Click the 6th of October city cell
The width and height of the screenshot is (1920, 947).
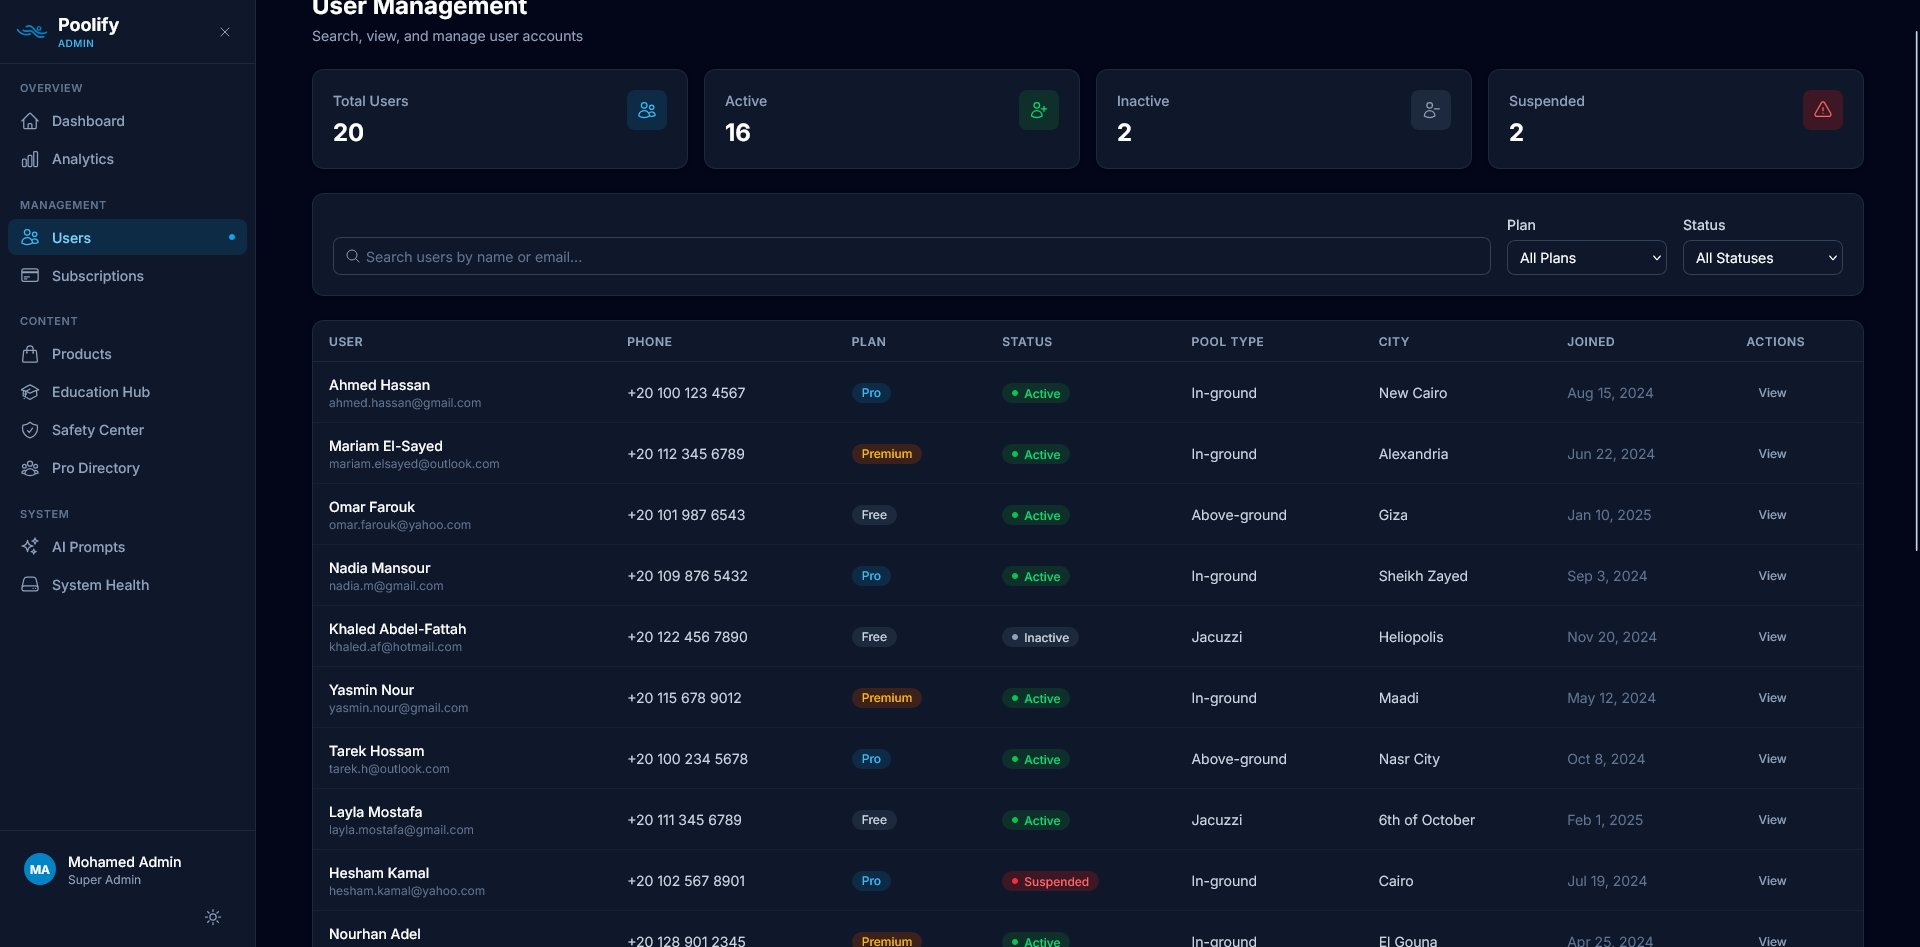coord(1427,820)
